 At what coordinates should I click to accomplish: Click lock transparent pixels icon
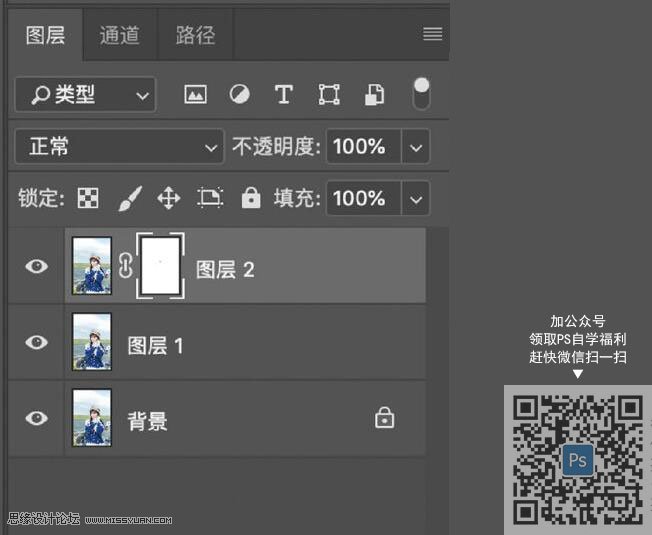click(x=88, y=198)
